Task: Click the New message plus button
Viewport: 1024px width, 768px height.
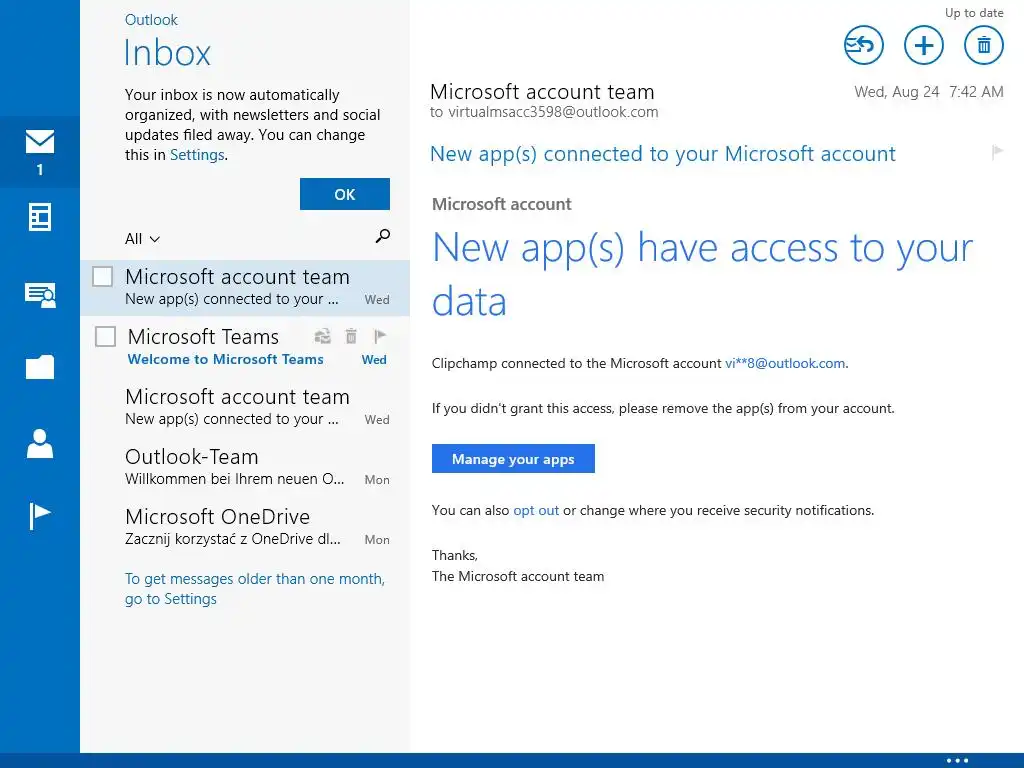Action: pos(923,45)
